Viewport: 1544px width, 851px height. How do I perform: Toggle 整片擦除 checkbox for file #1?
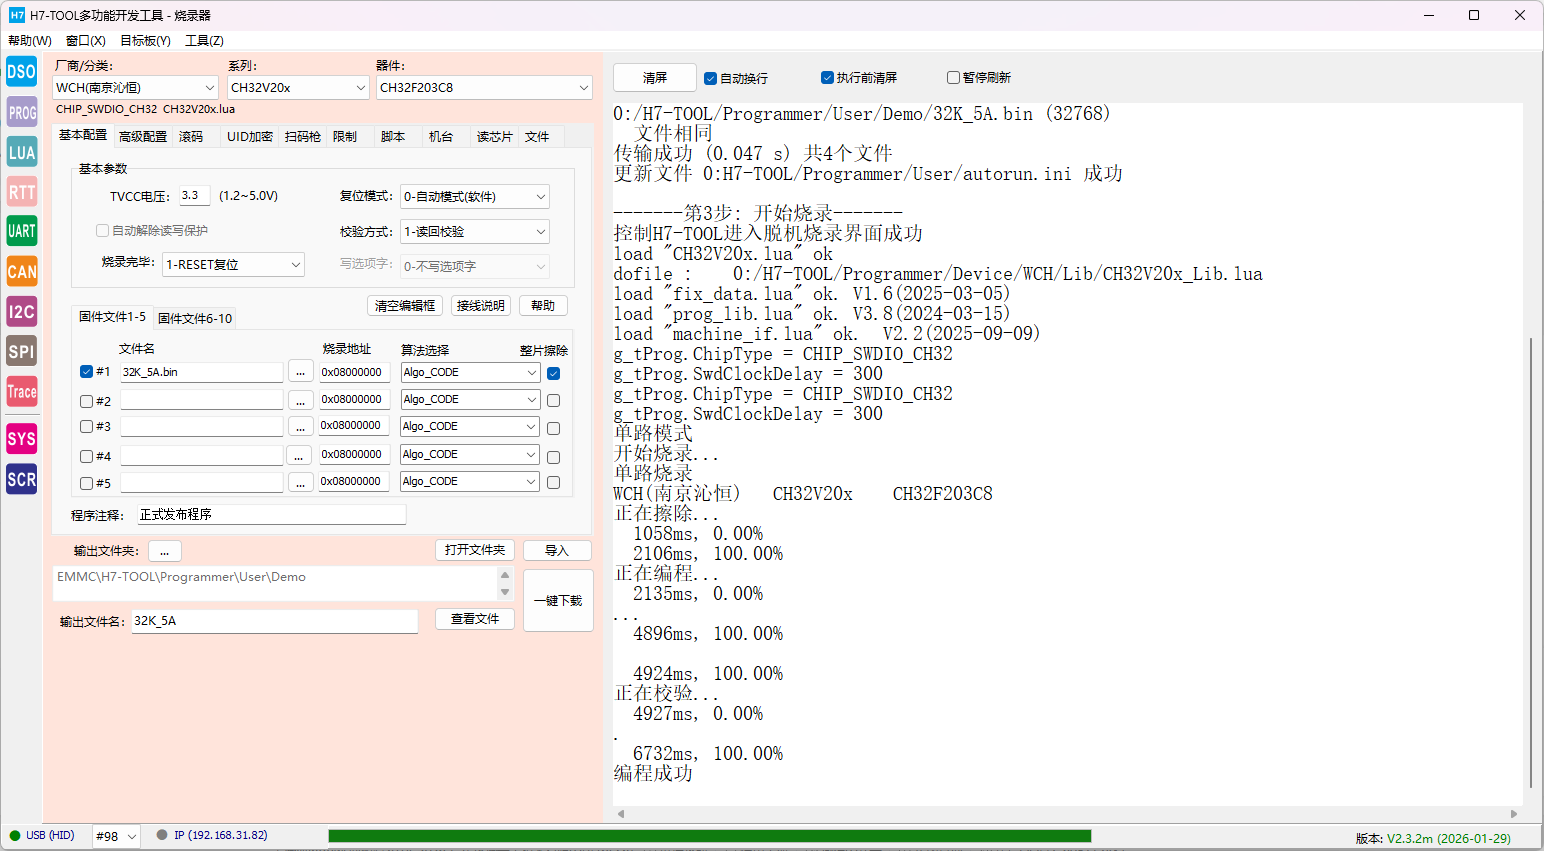[554, 373]
